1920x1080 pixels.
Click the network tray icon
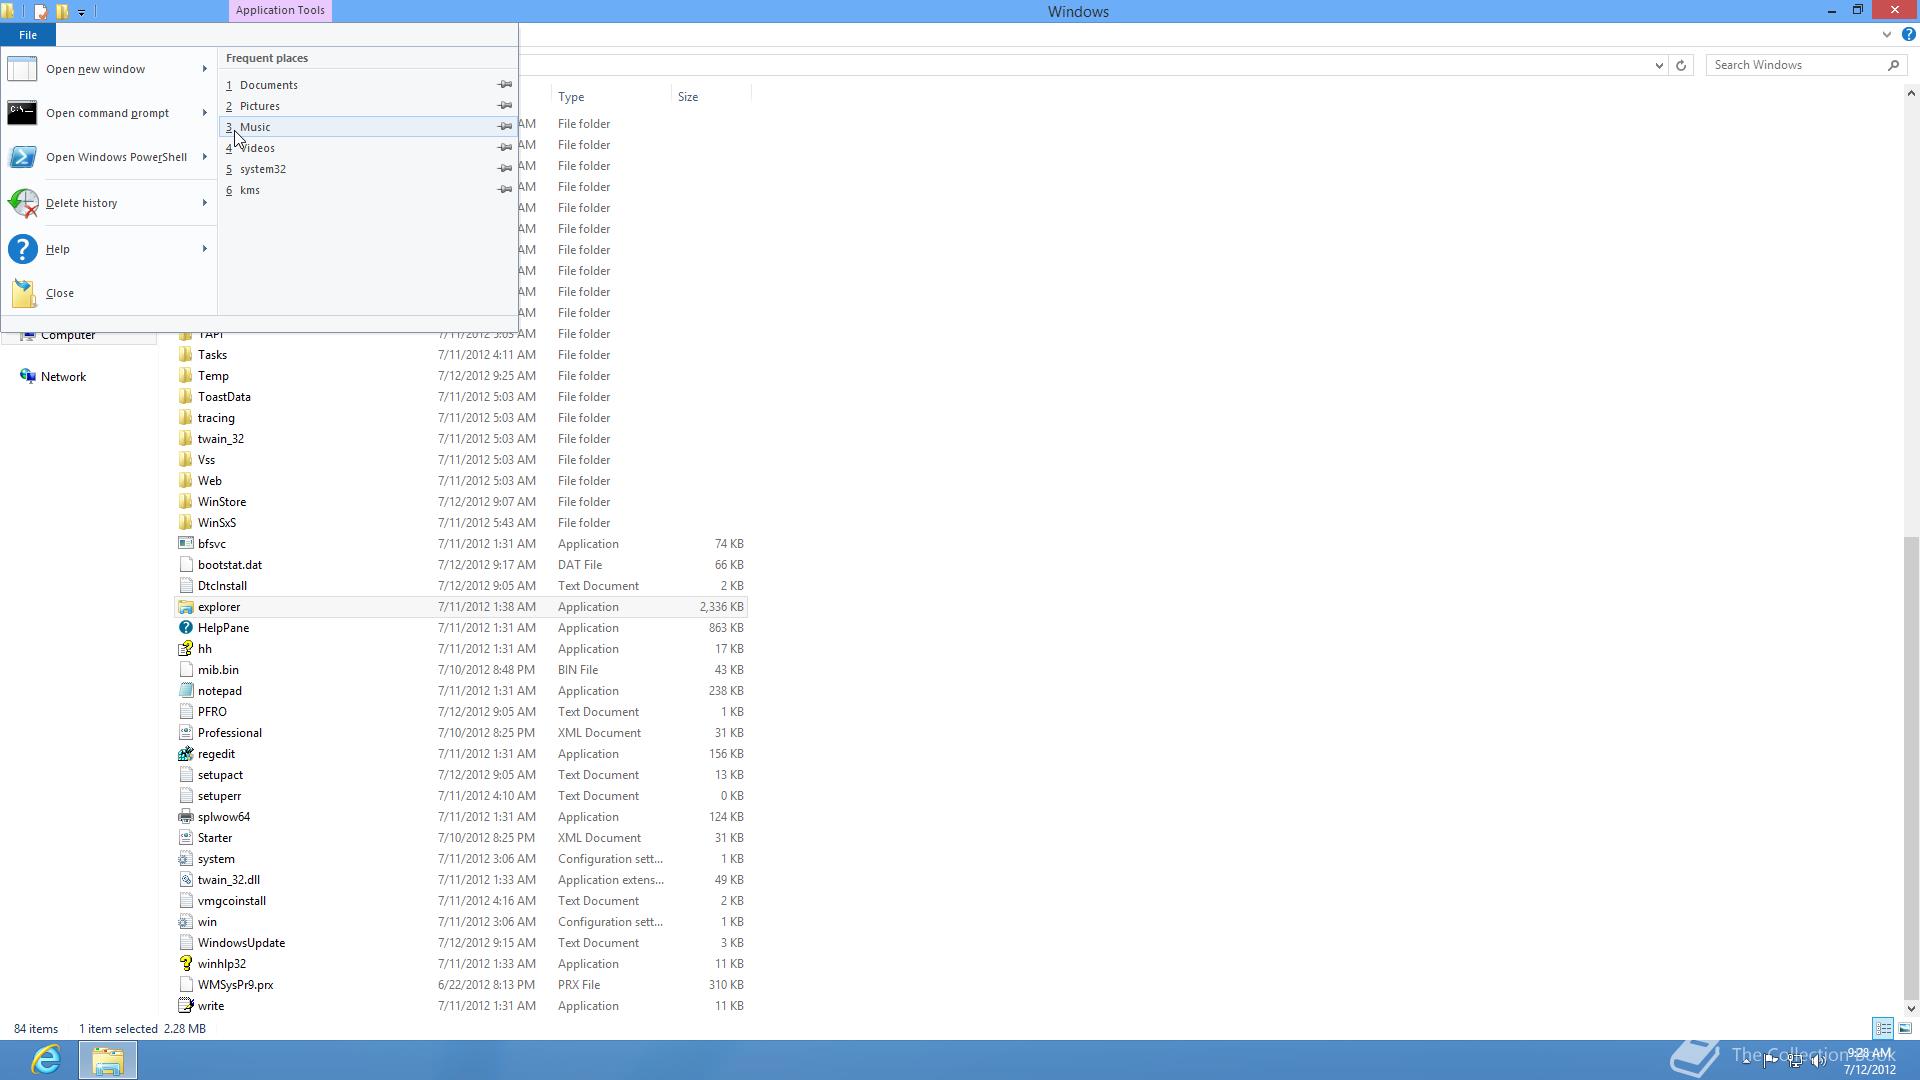(x=1795, y=1061)
